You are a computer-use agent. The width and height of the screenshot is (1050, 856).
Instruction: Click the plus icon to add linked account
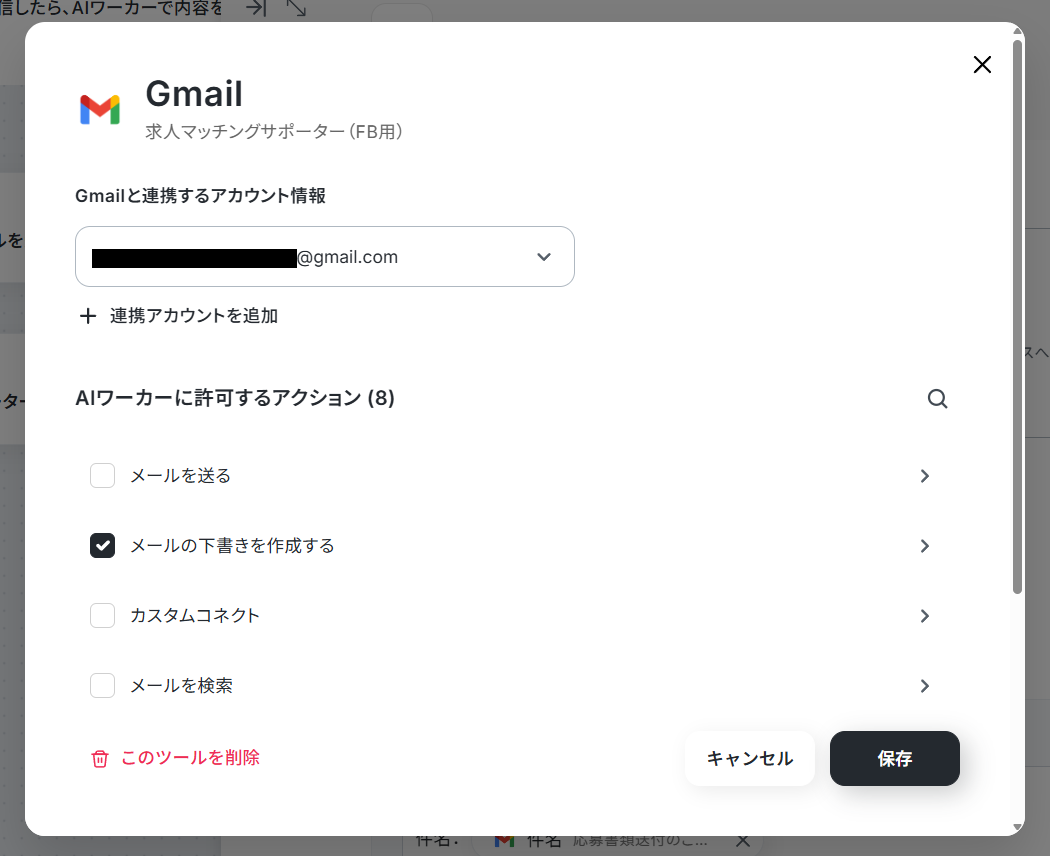[x=88, y=316]
